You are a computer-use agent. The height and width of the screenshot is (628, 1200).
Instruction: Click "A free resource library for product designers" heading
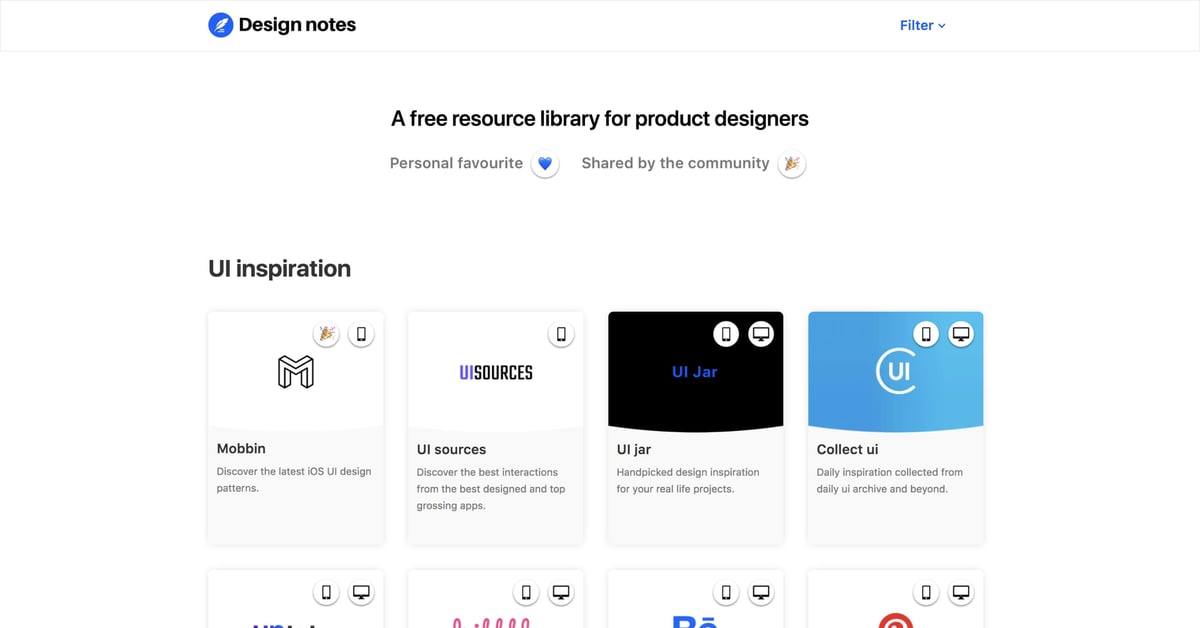click(600, 119)
